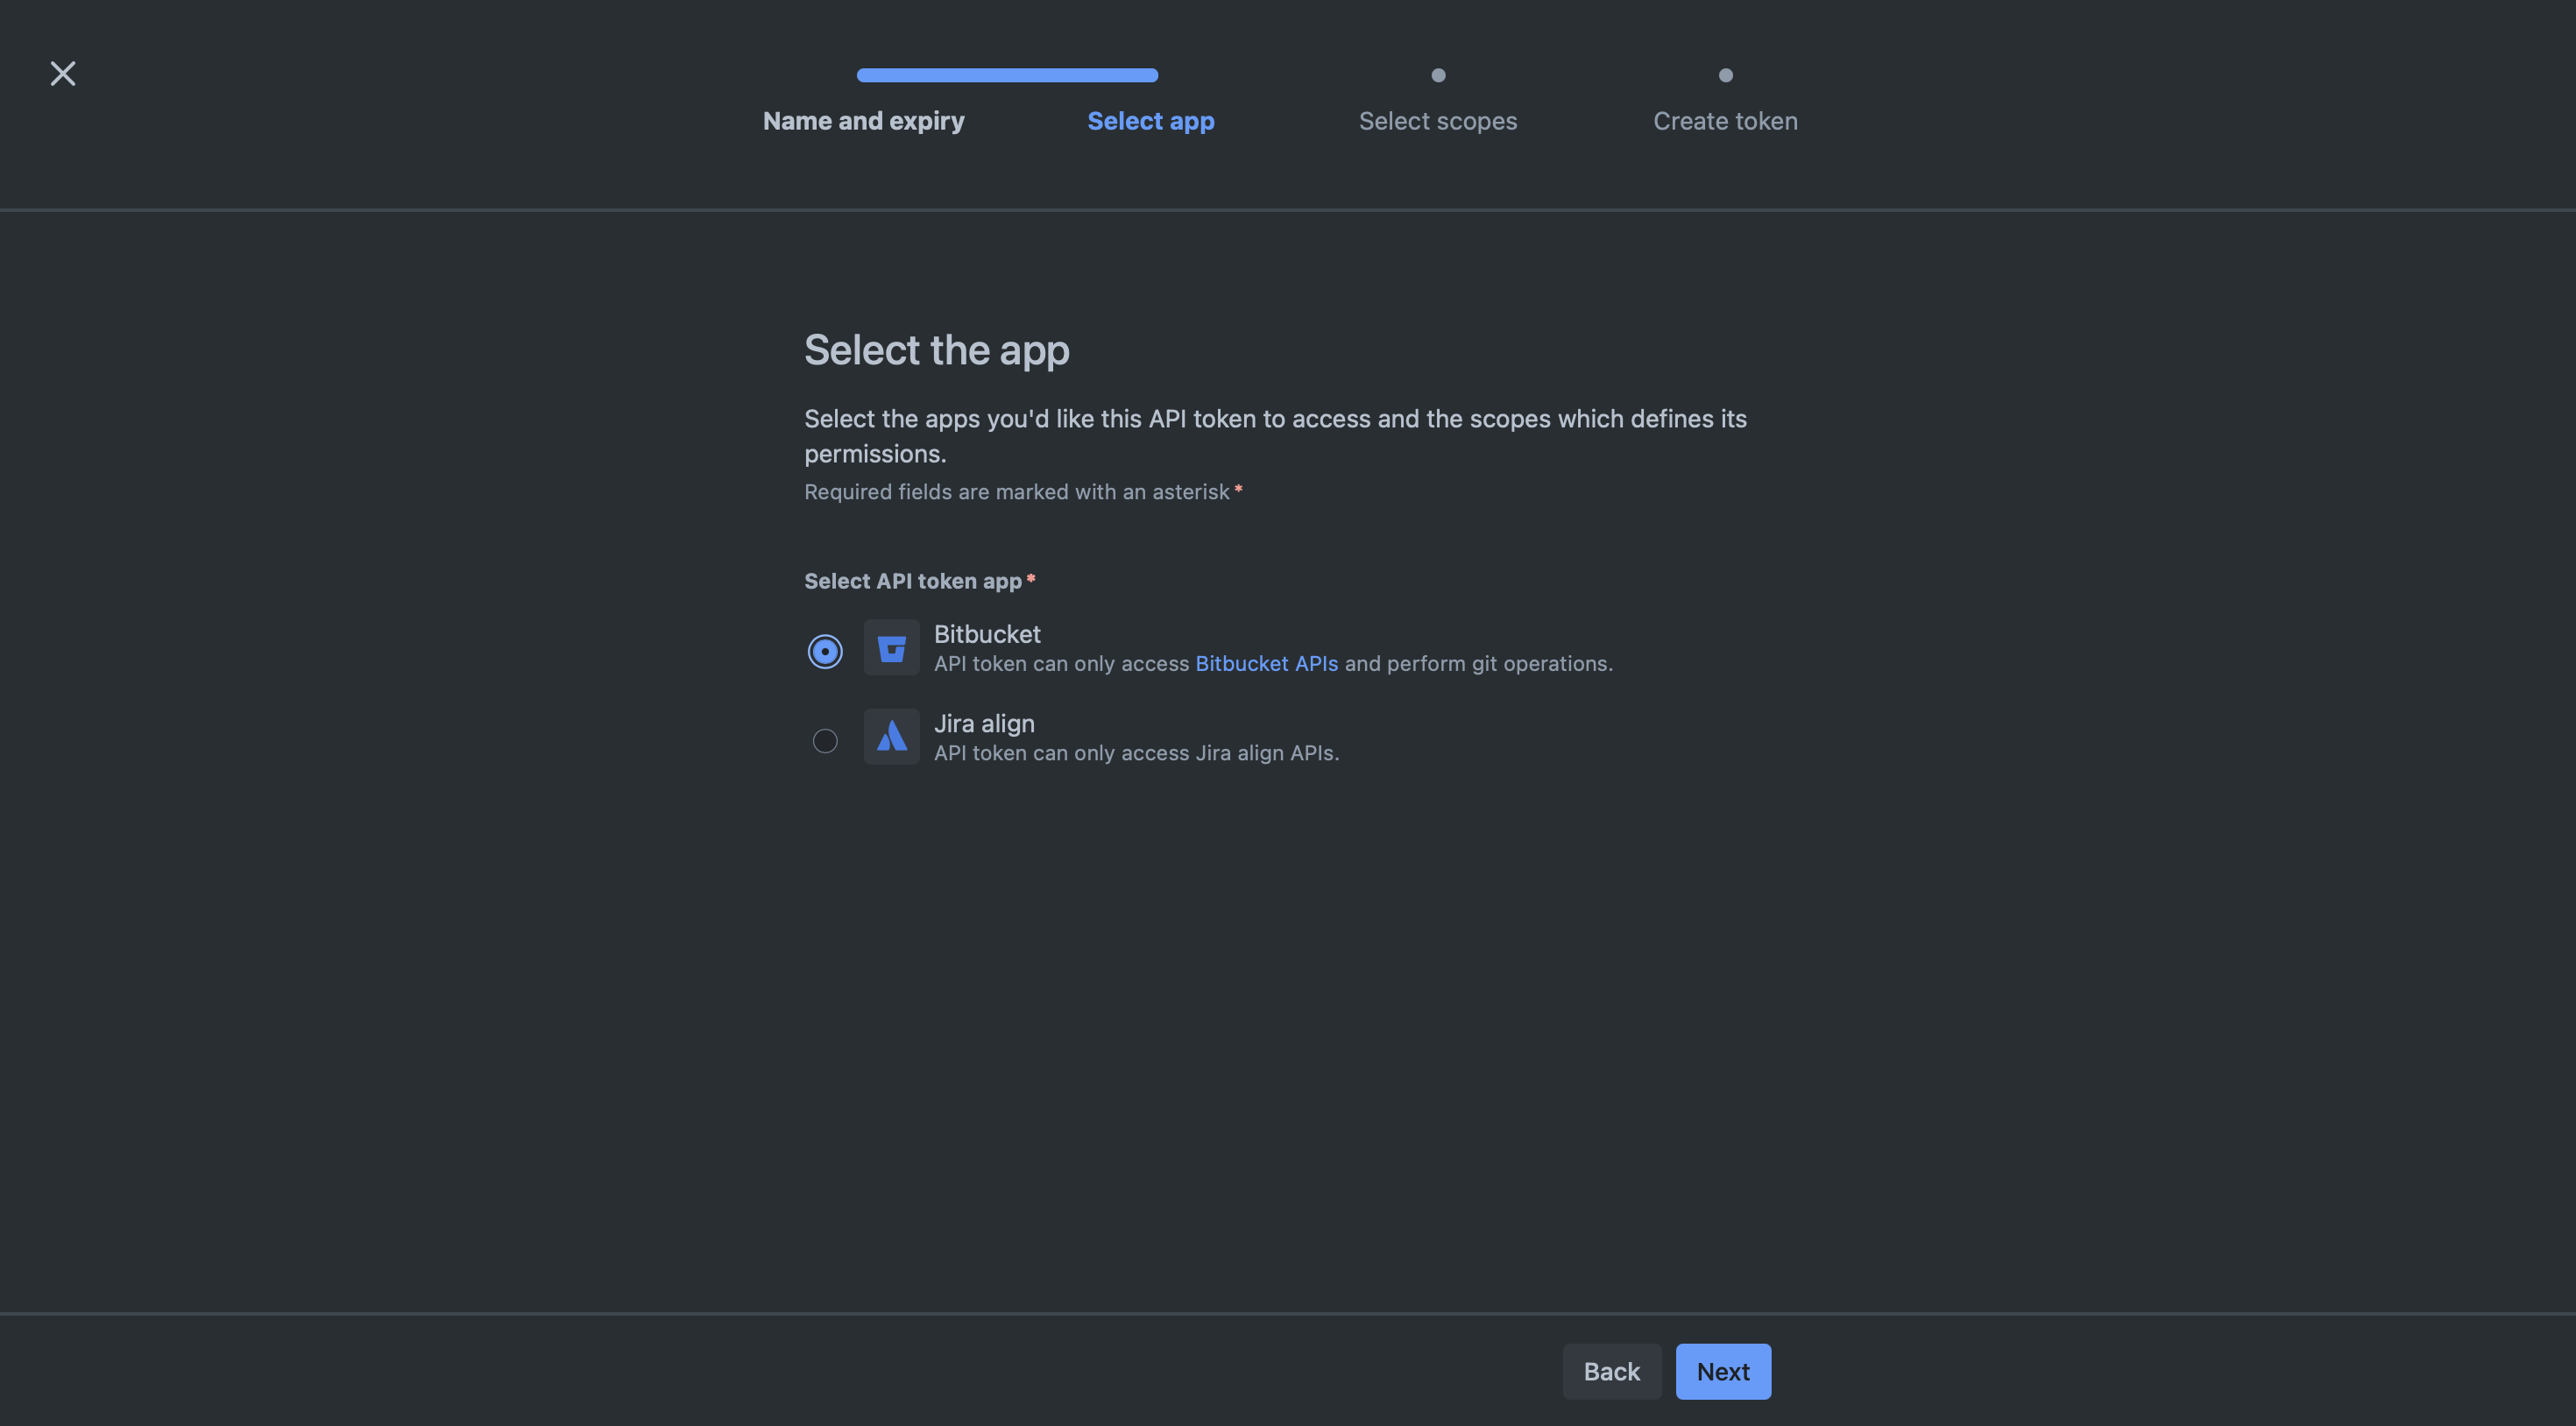The height and width of the screenshot is (1426, 2576).
Task: Choose the Jira align option title text
Action: click(x=983, y=723)
